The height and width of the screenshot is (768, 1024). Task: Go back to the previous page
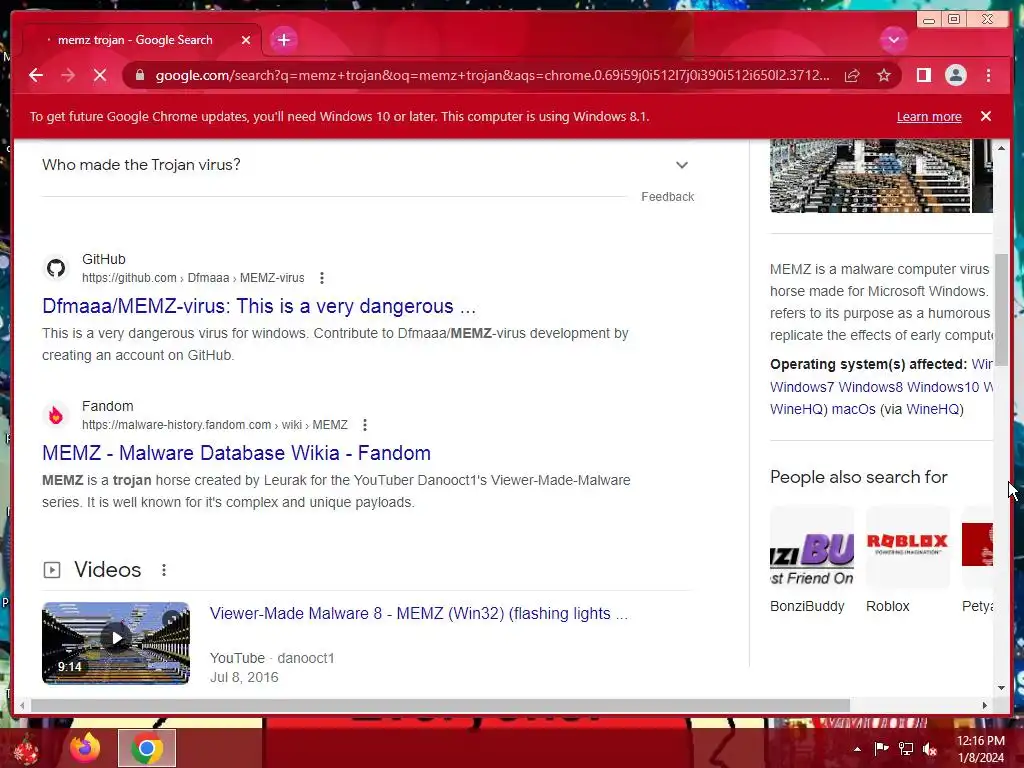pyautogui.click(x=36, y=75)
